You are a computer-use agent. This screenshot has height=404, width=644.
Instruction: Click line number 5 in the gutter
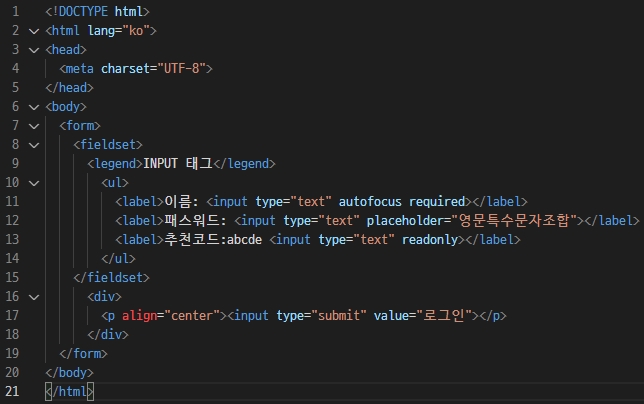pos(16,87)
